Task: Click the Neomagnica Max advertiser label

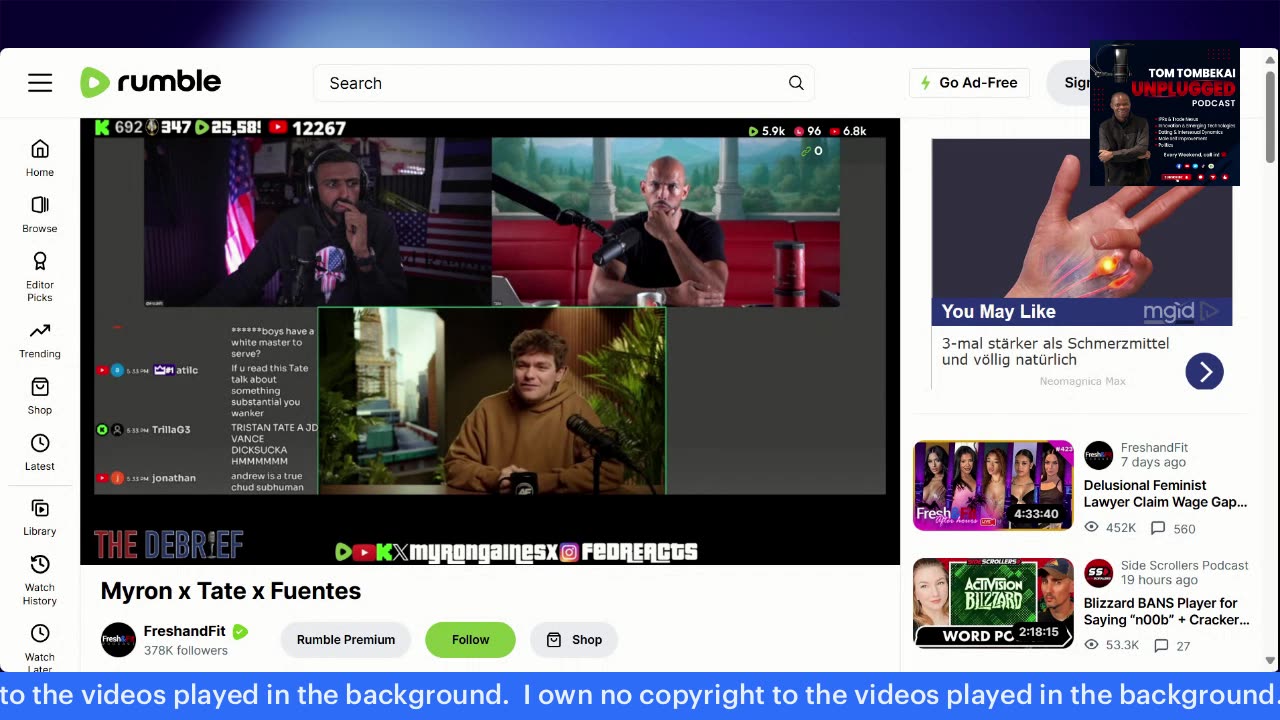Action: (1082, 381)
